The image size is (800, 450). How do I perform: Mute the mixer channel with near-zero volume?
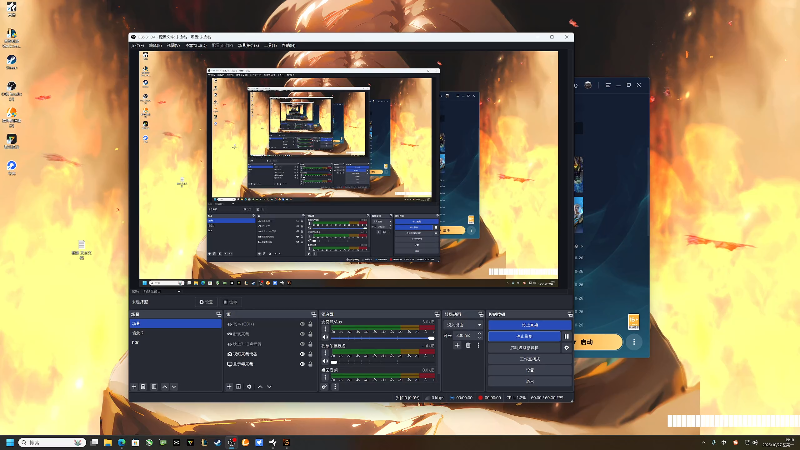click(326, 362)
